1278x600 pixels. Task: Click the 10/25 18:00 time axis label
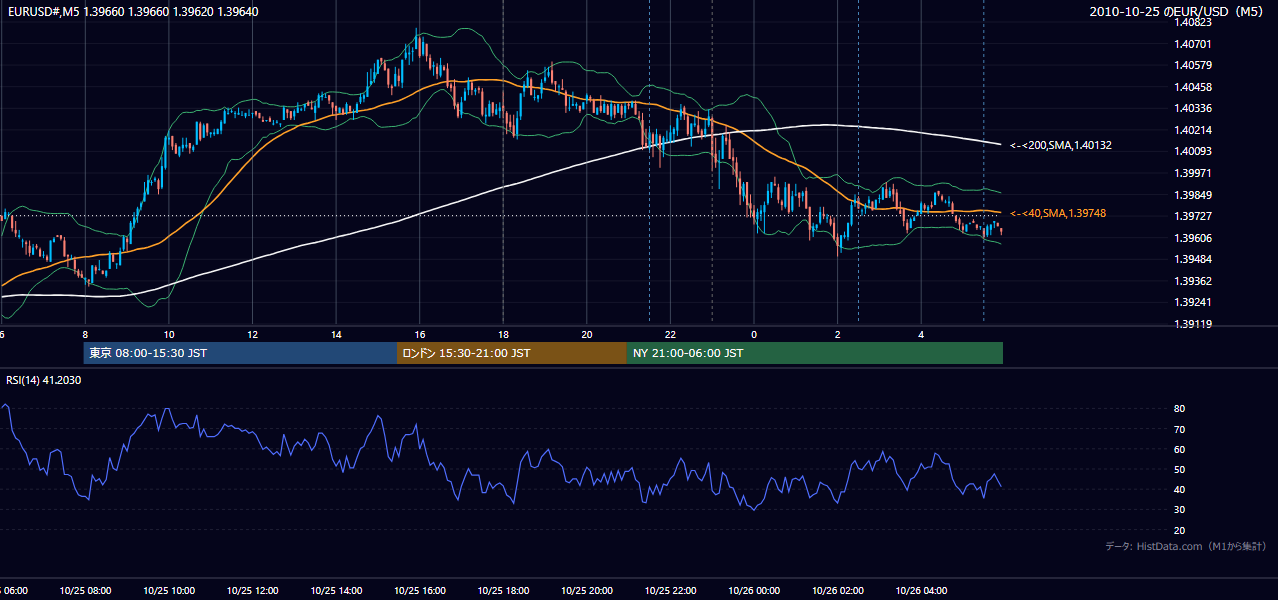pos(503,591)
